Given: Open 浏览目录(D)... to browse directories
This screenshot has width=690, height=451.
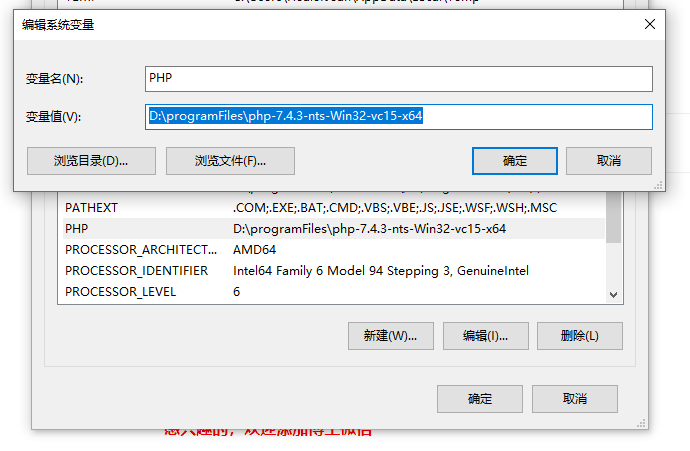Looking at the screenshot, I should [x=91, y=161].
